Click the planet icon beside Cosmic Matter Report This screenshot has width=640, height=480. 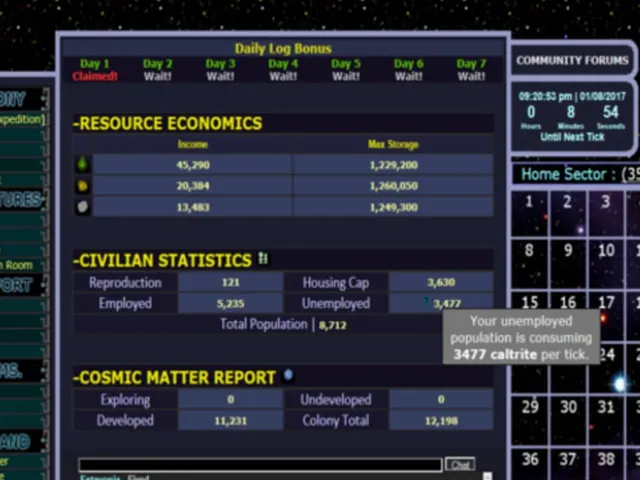tap(288, 375)
